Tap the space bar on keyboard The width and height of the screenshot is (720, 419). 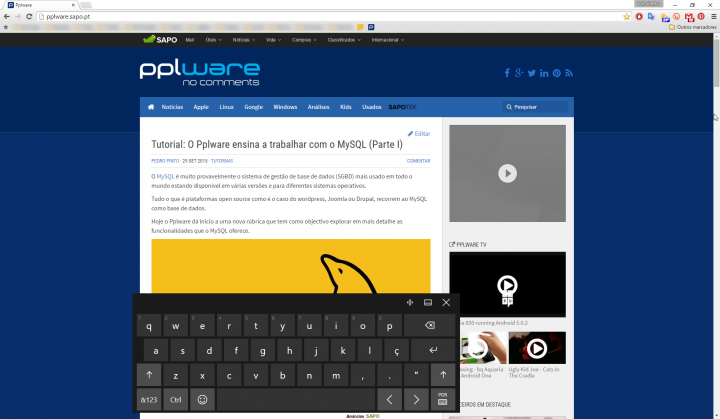coord(296,400)
